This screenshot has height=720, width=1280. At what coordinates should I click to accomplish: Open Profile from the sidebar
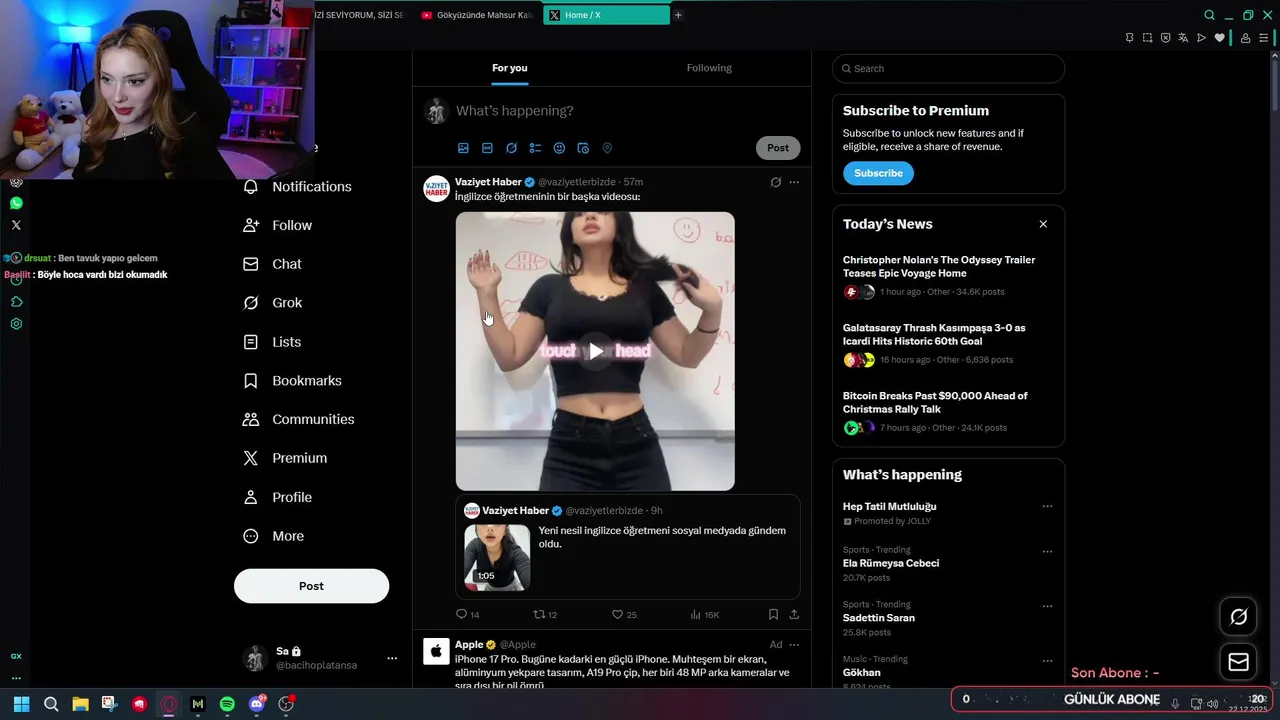click(278, 497)
